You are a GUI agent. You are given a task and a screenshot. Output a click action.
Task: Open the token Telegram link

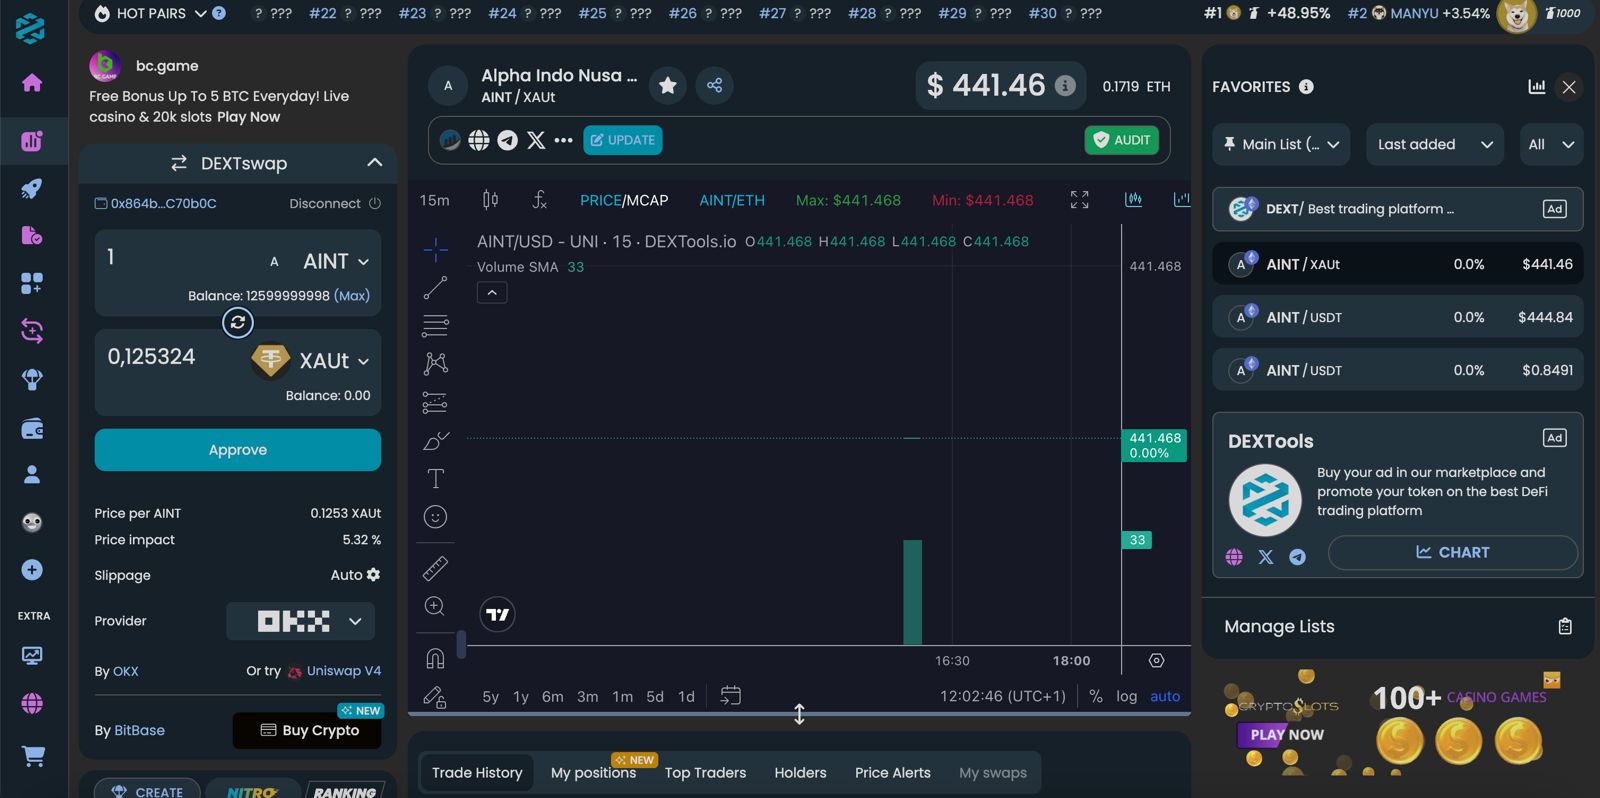point(508,140)
